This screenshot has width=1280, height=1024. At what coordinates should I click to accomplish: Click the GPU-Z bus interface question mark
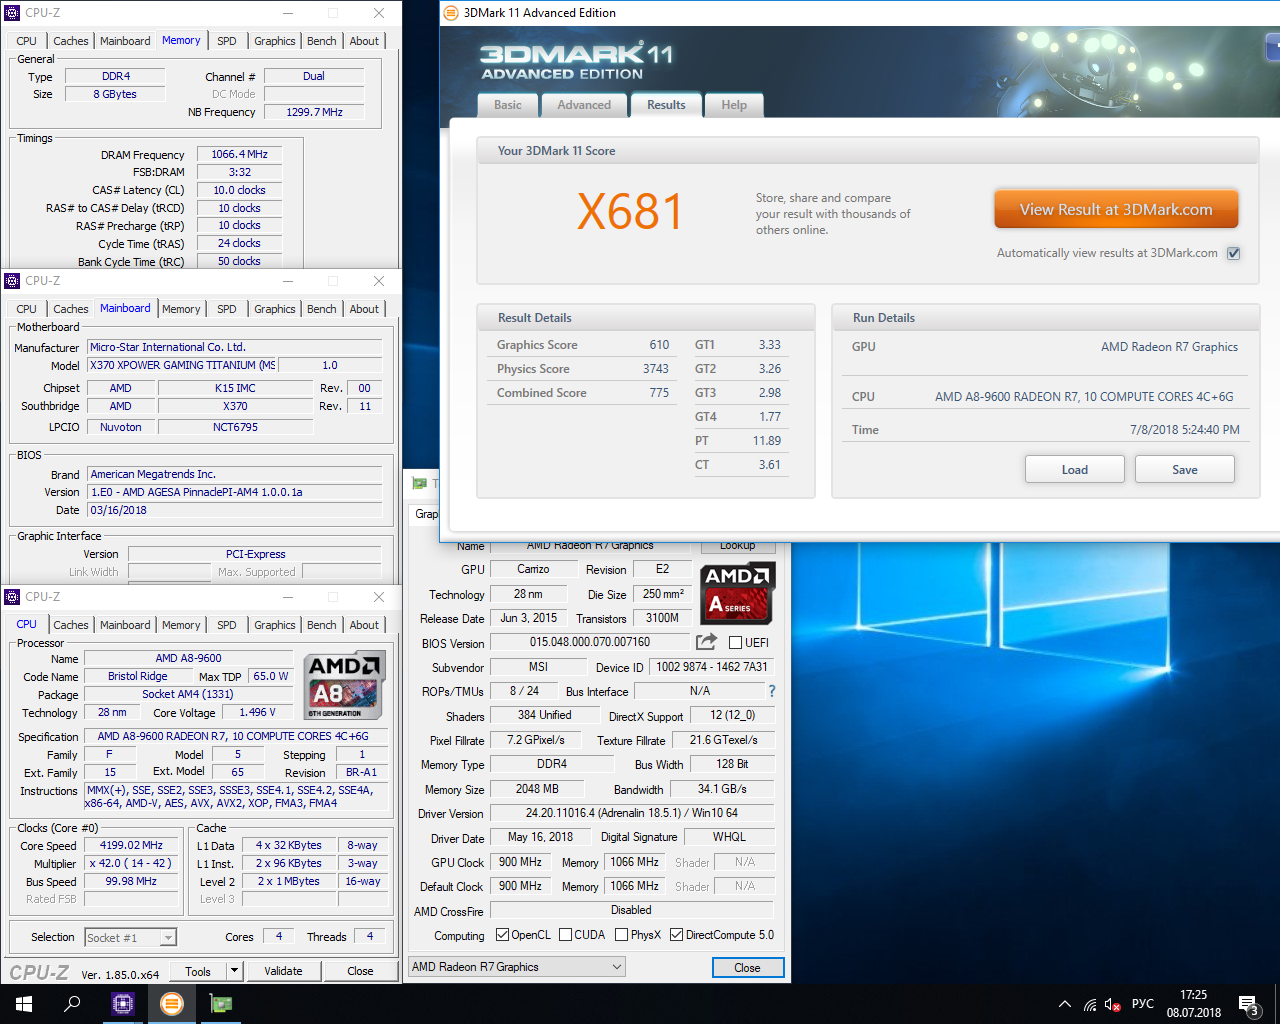(771, 691)
